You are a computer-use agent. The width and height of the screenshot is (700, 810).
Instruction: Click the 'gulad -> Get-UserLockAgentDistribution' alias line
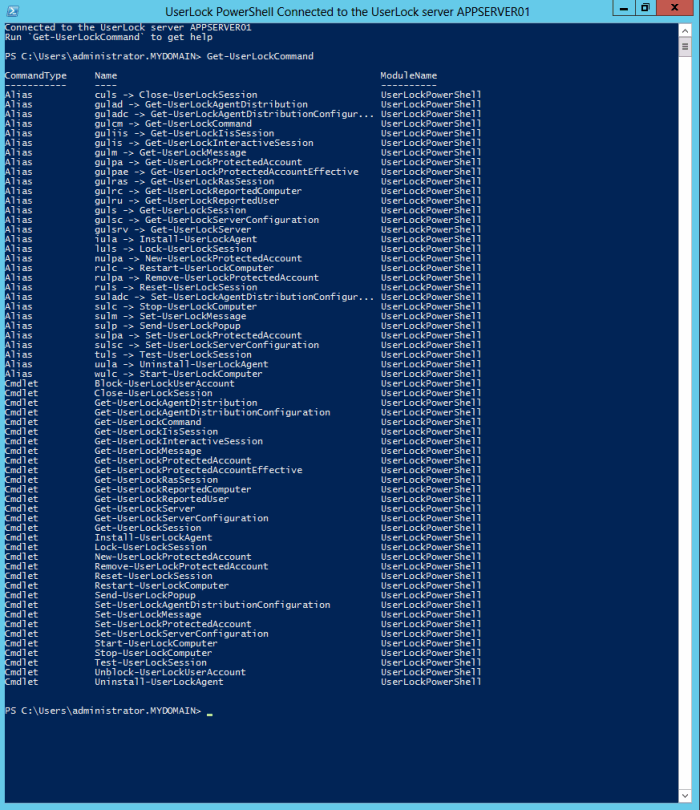coord(201,104)
